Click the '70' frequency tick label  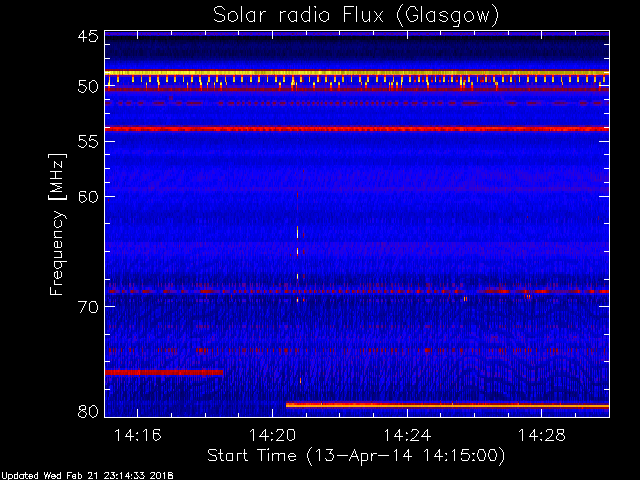88,307
